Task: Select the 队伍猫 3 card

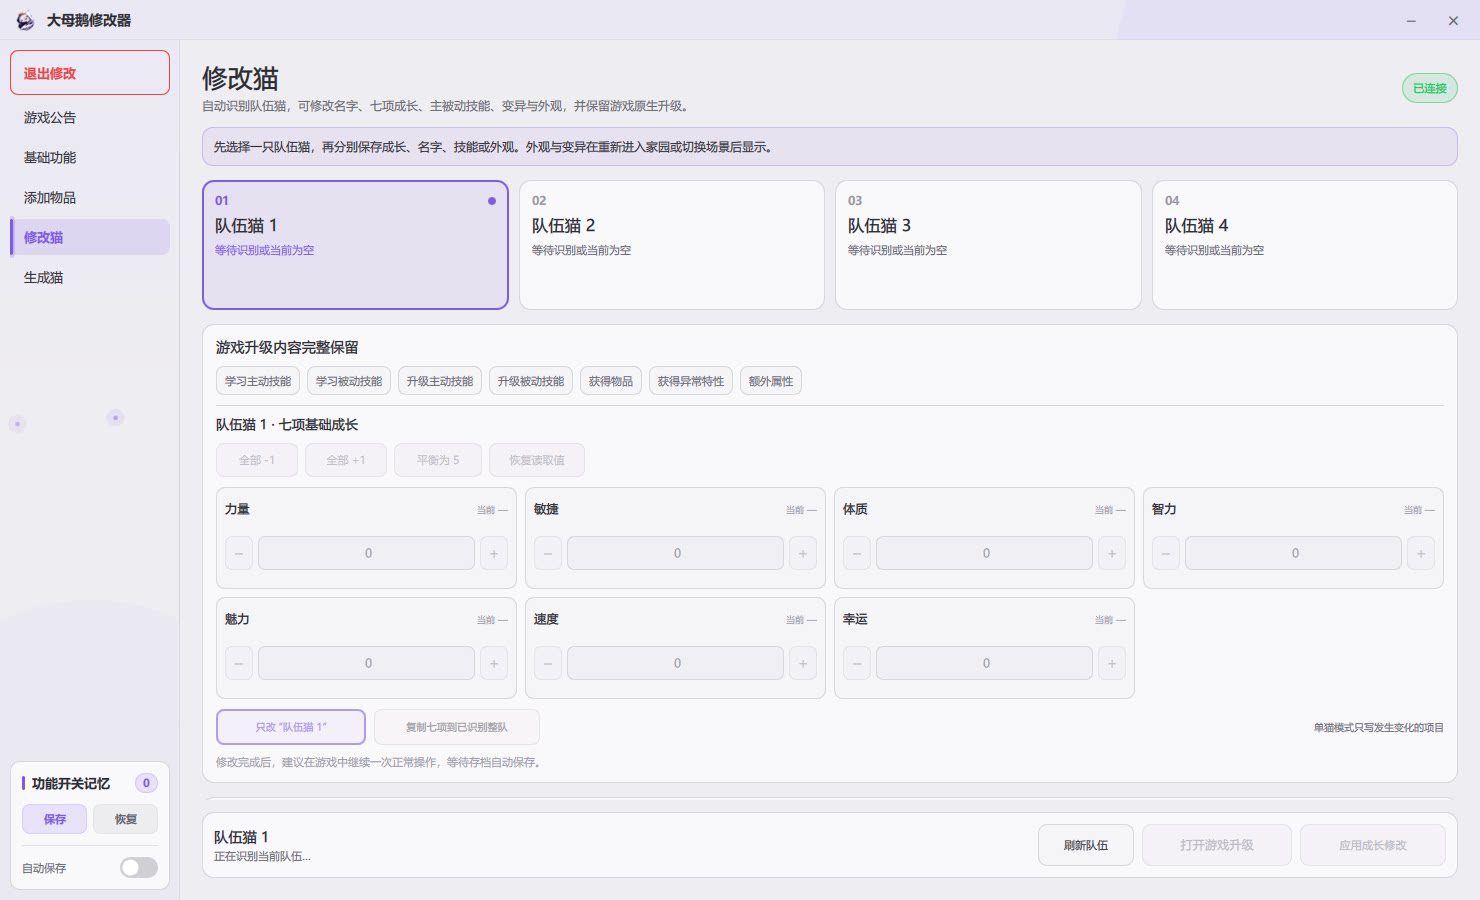Action: [988, 245]
